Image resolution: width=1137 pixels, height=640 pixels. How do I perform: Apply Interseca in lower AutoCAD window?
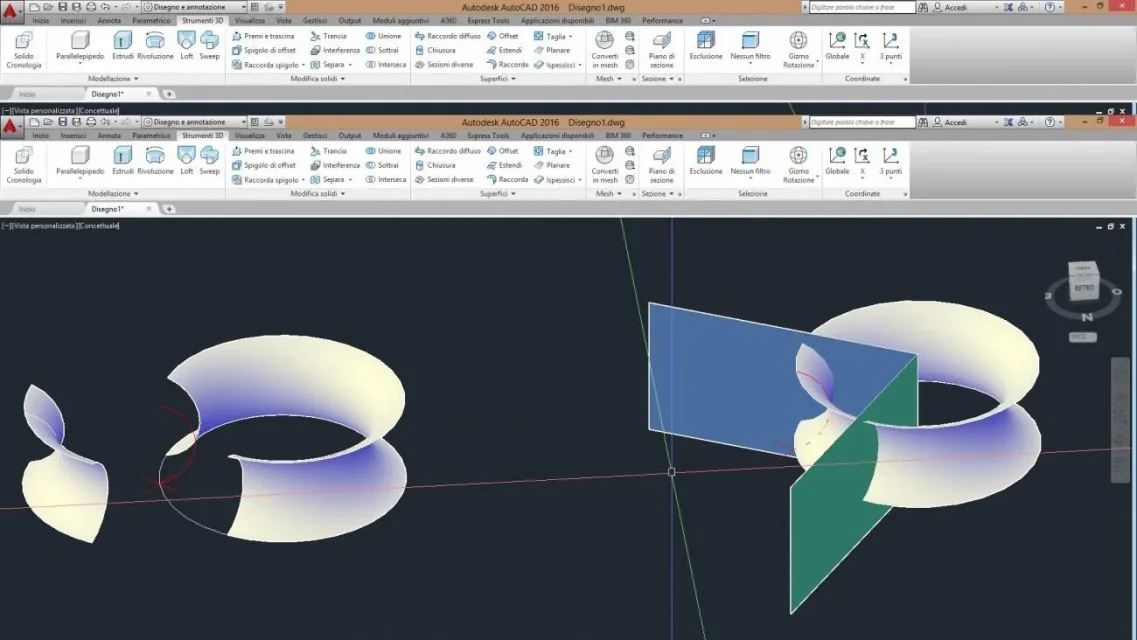point(386,180)
